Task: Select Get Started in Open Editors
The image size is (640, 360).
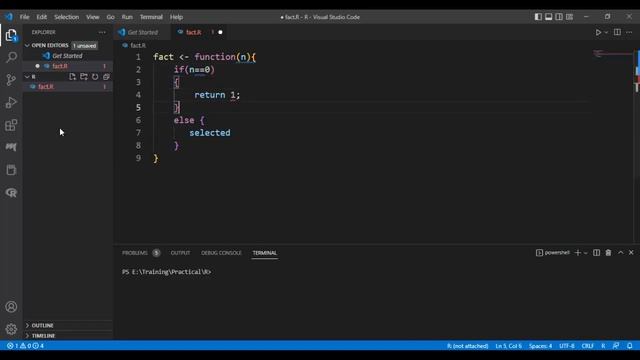Action: coord(68,56)
